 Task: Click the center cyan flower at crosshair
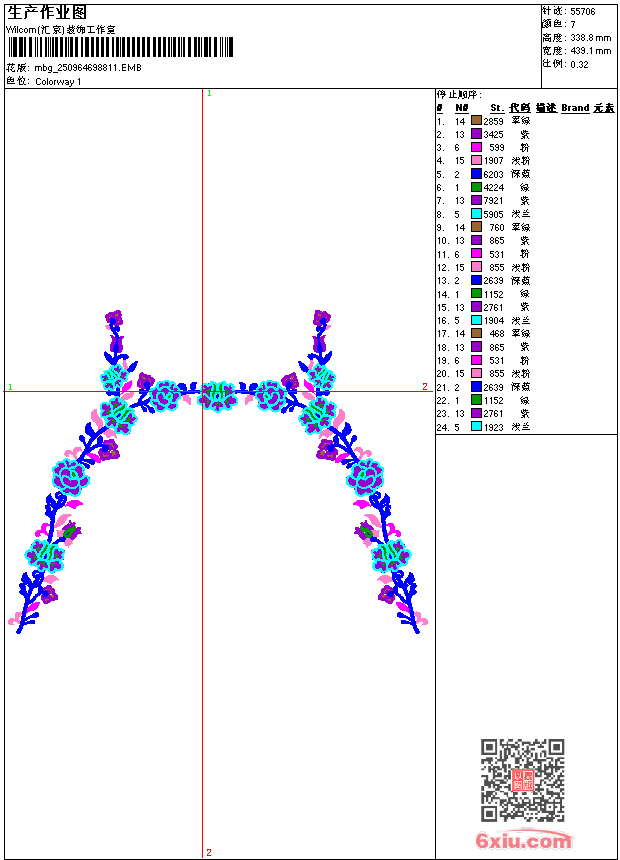(x=217, y=396)
